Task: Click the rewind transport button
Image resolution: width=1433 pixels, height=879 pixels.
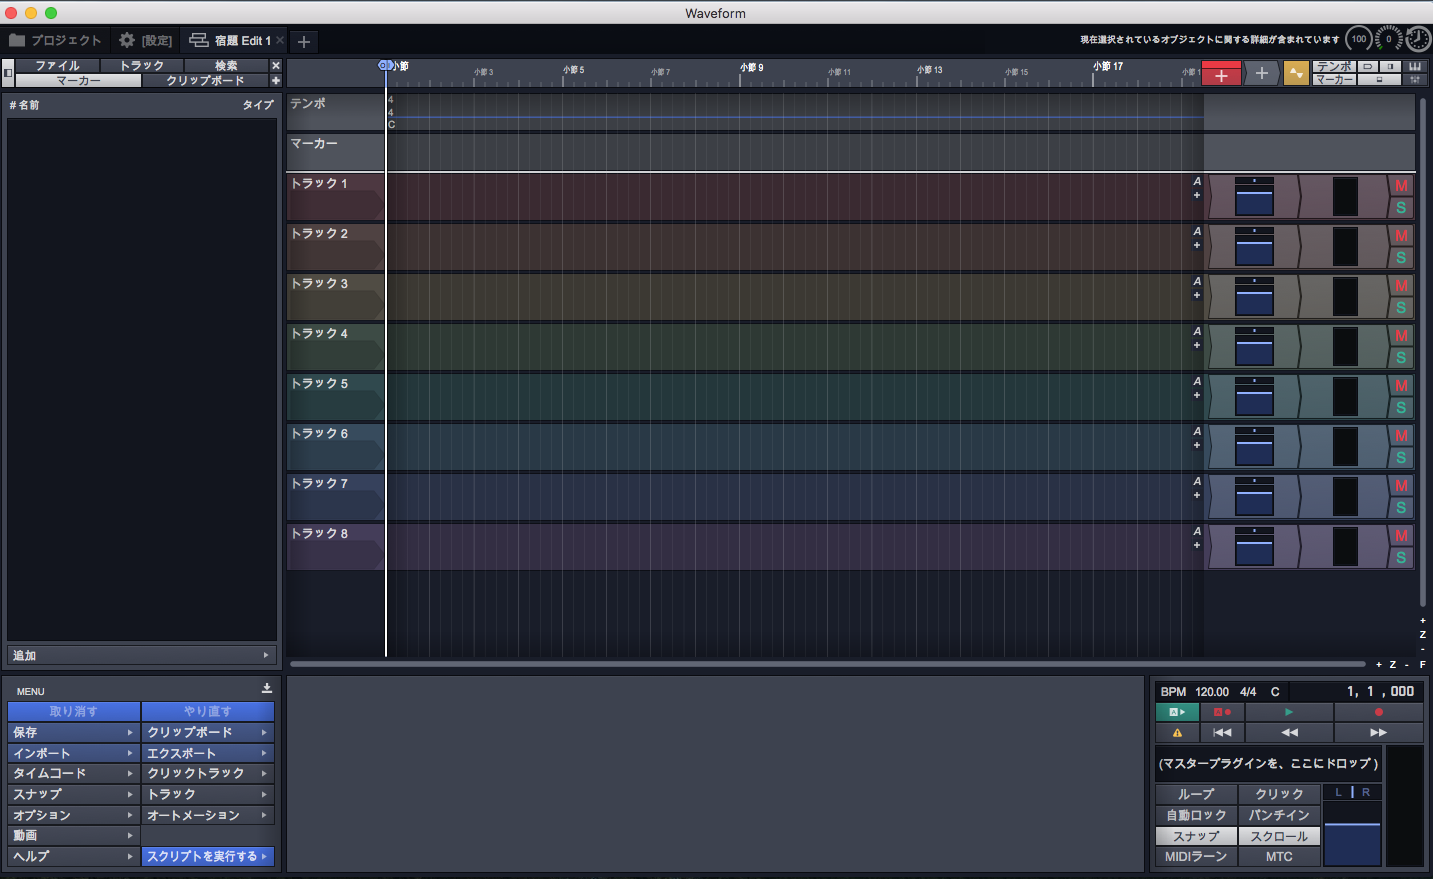Action: (1289, 732)
